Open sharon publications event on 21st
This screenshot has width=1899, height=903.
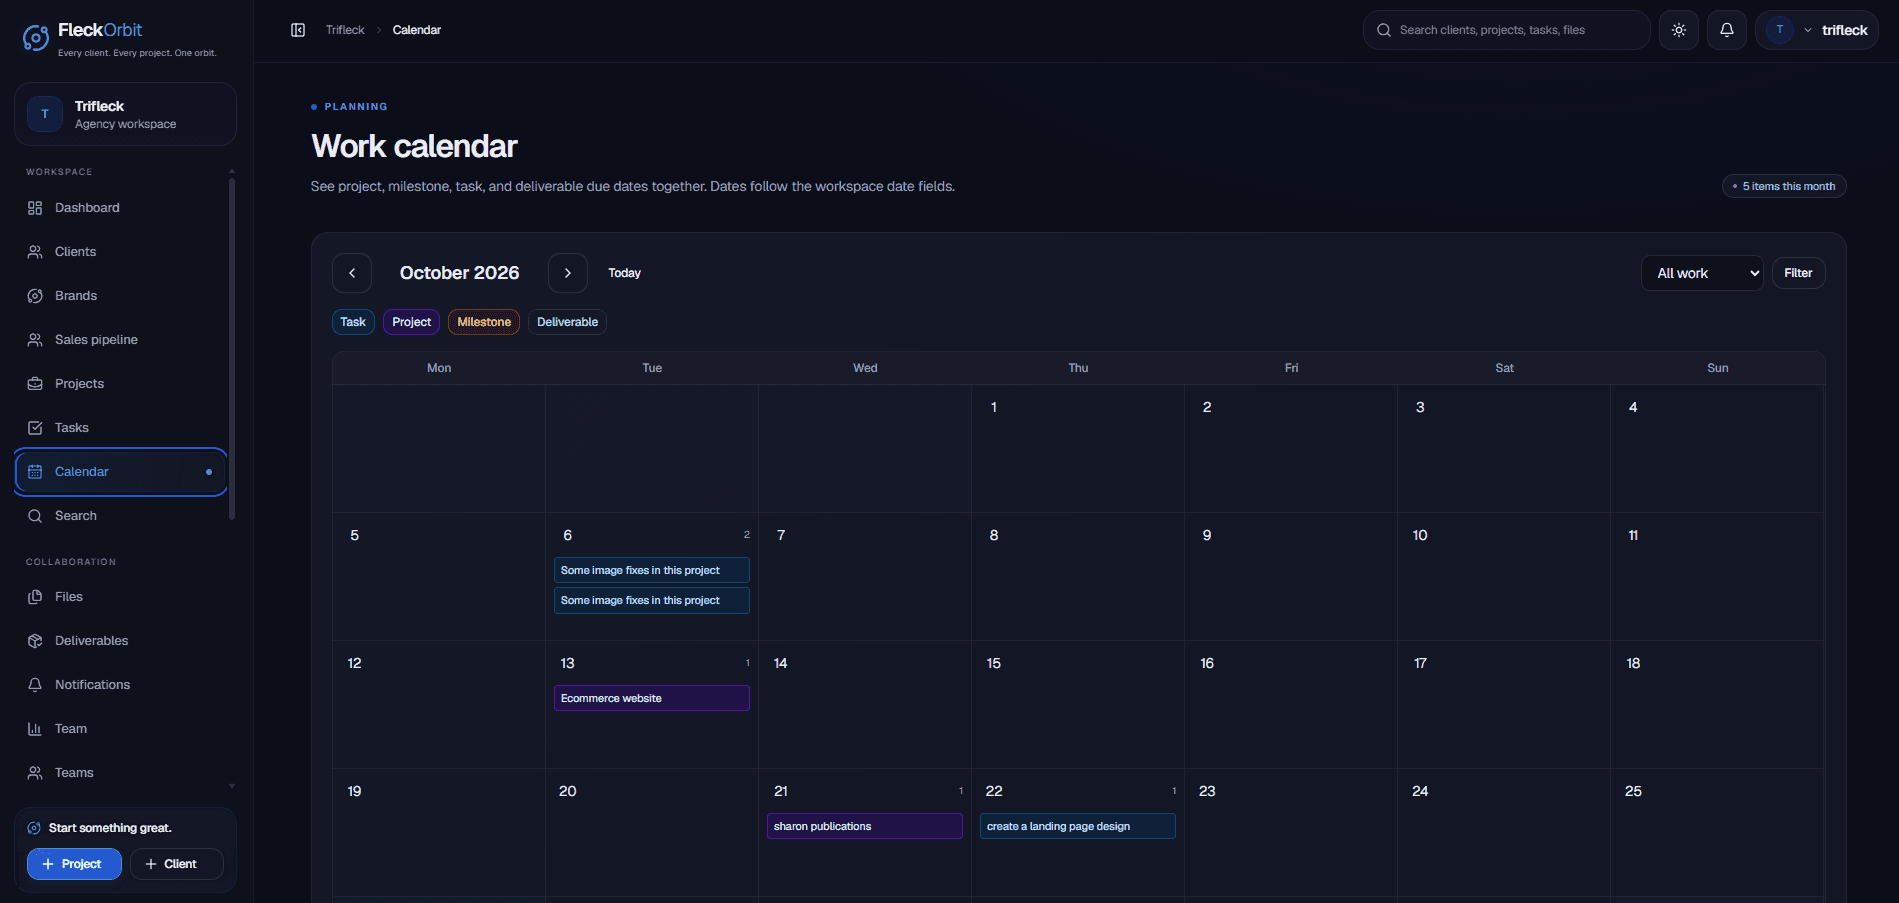coord(865,826)
